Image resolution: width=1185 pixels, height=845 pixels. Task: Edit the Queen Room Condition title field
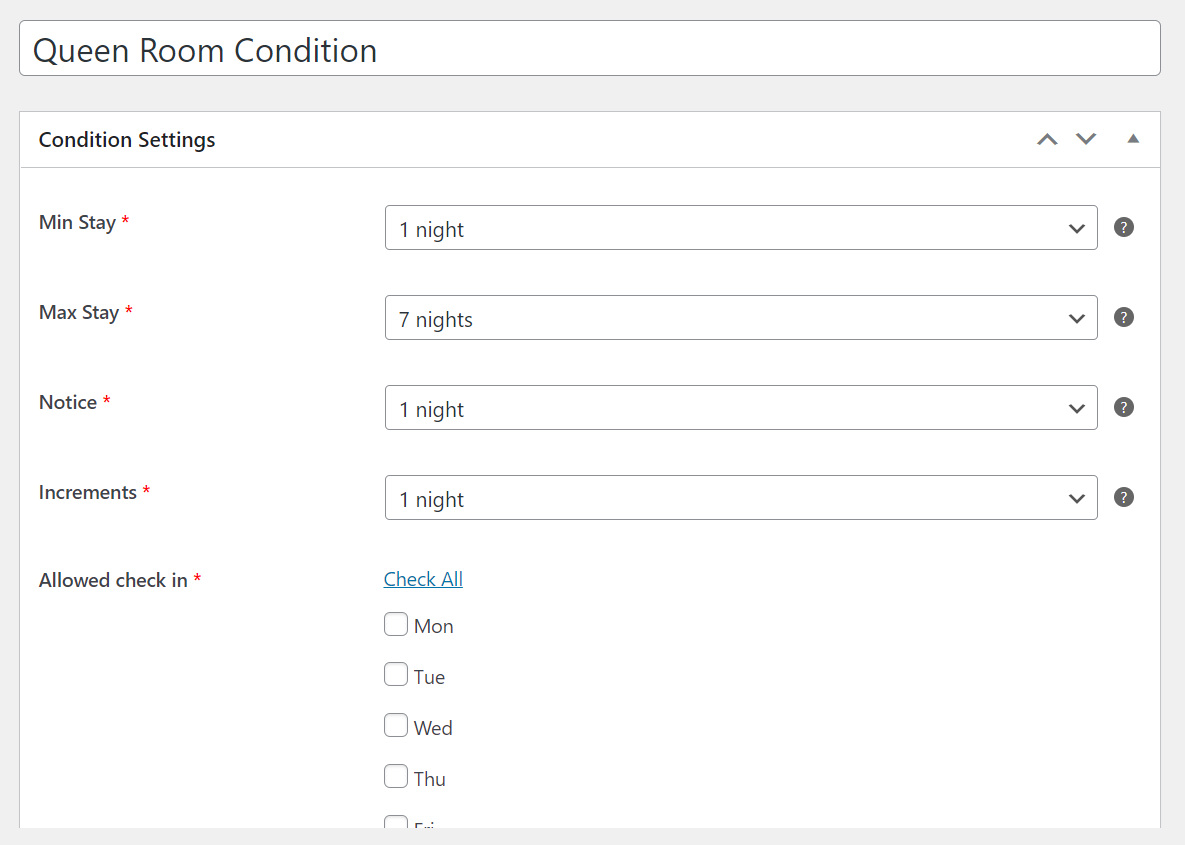coord(589,48)
